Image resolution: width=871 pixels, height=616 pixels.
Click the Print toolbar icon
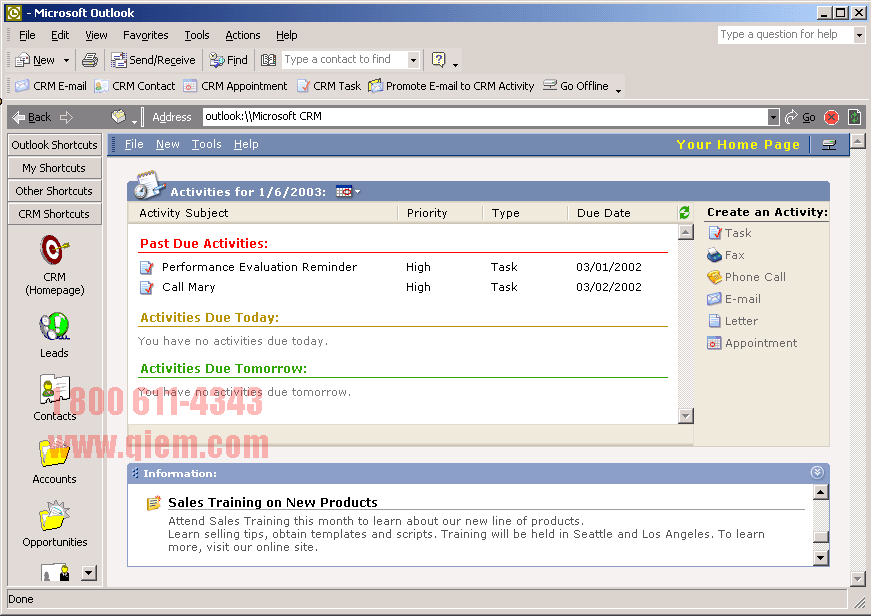click(89, 60)
